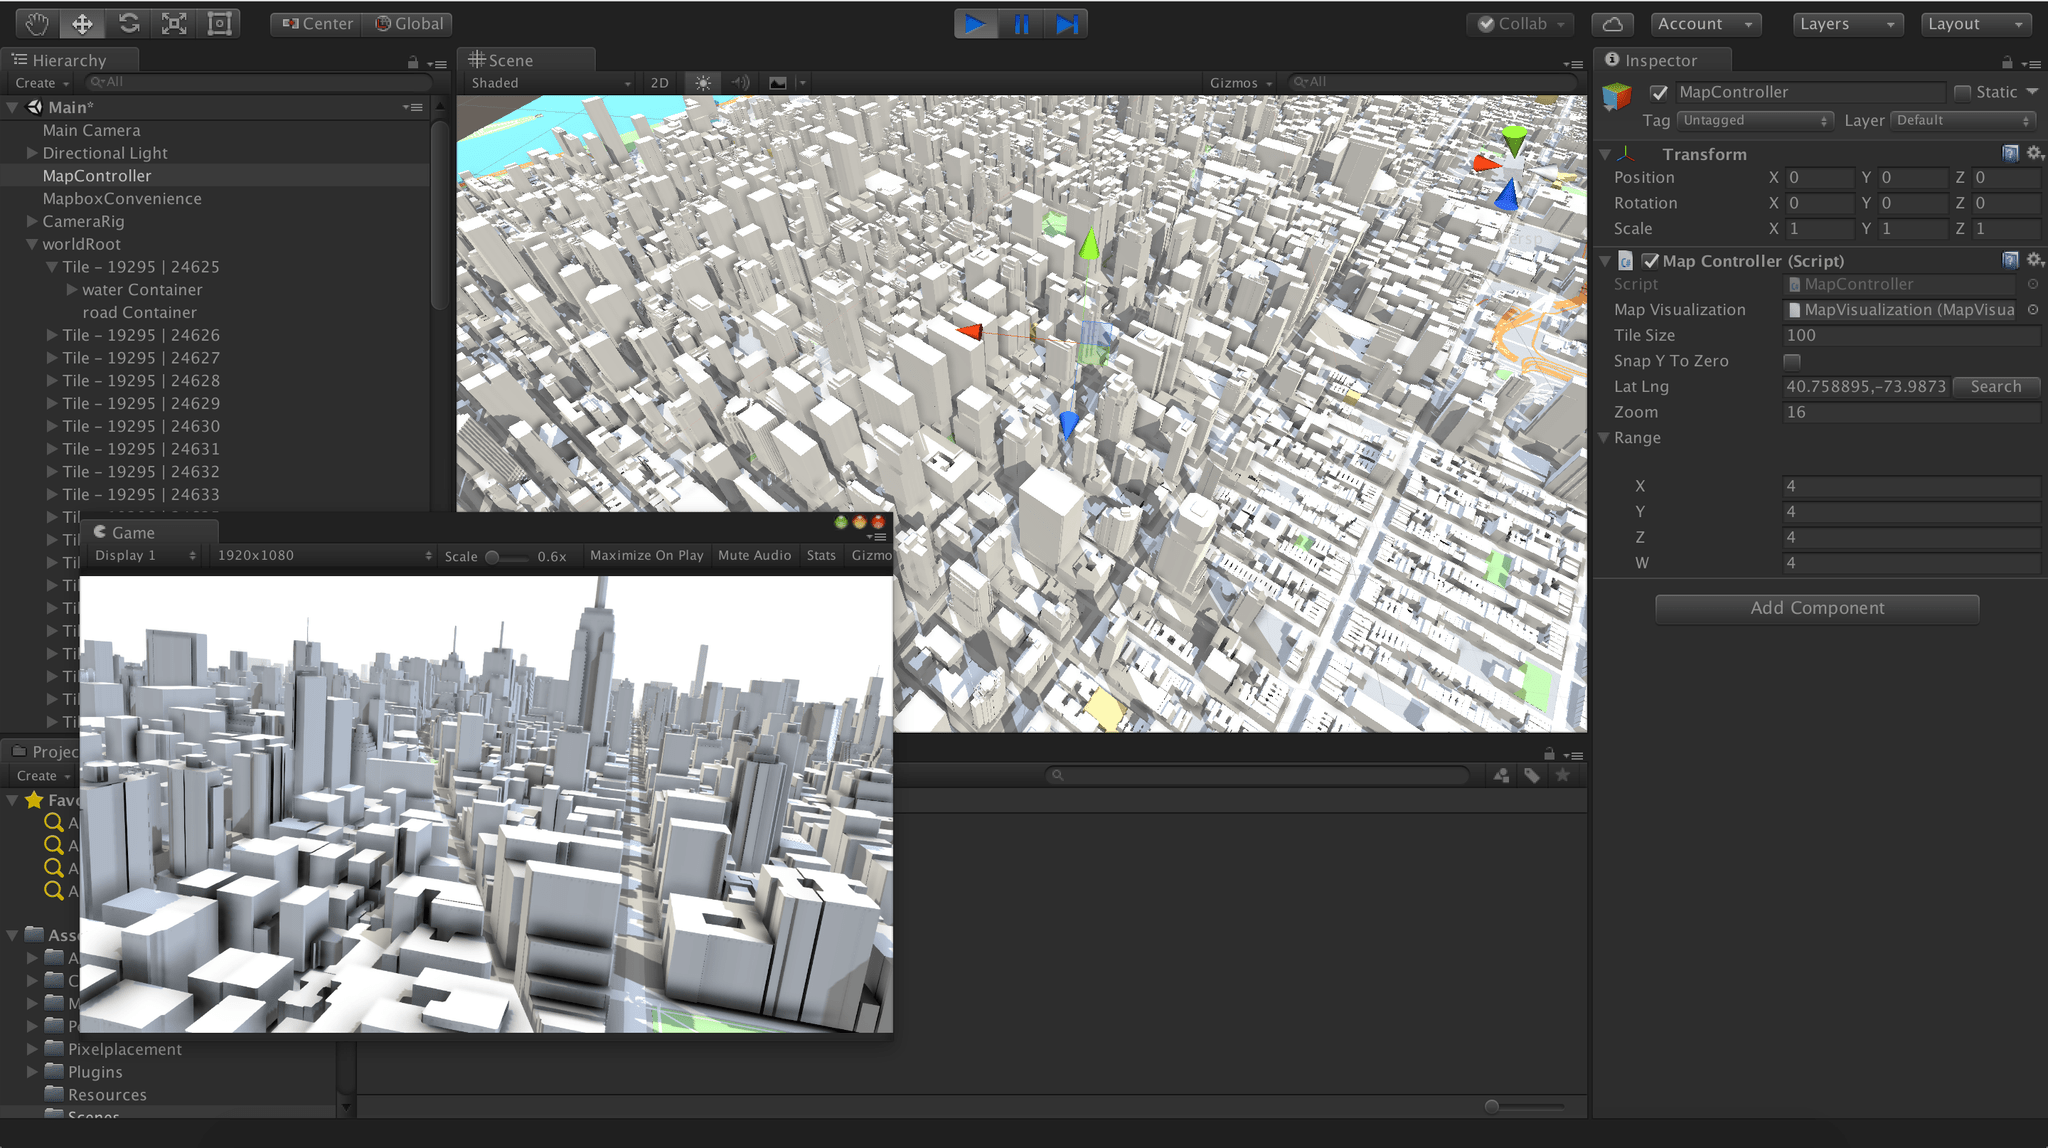Screen dimensions: 2048x1148
Task: Switch to the Inspector tab
Action: coord(1660,60)
